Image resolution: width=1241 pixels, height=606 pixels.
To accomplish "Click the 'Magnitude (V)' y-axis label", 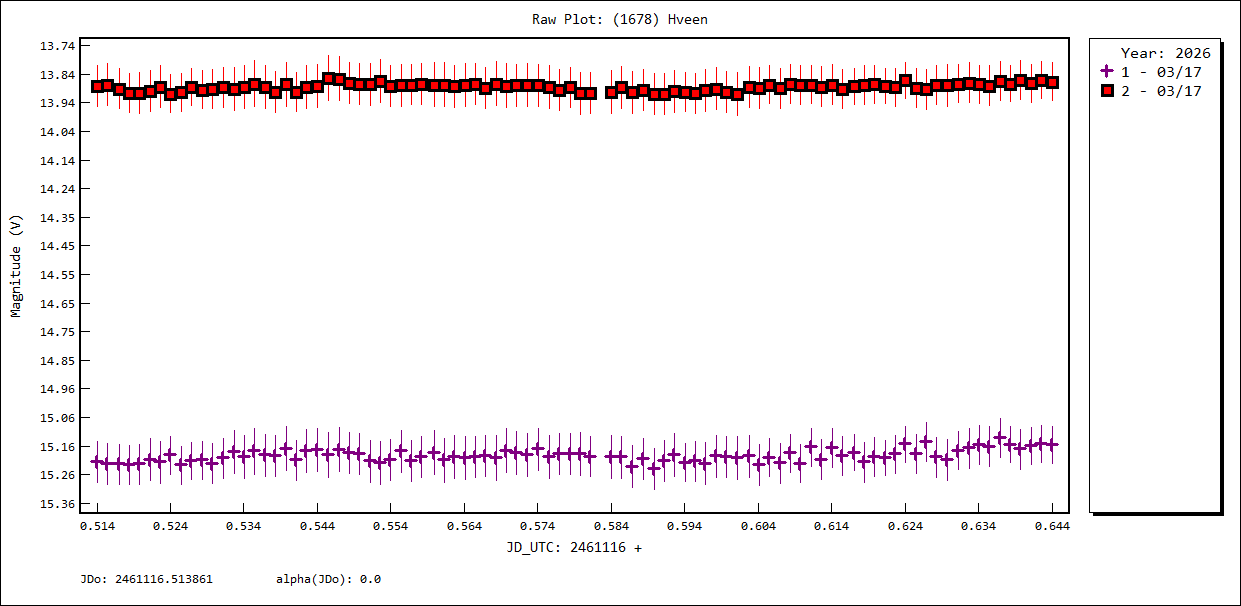I will pyautogui.click(x=16, y=266).
